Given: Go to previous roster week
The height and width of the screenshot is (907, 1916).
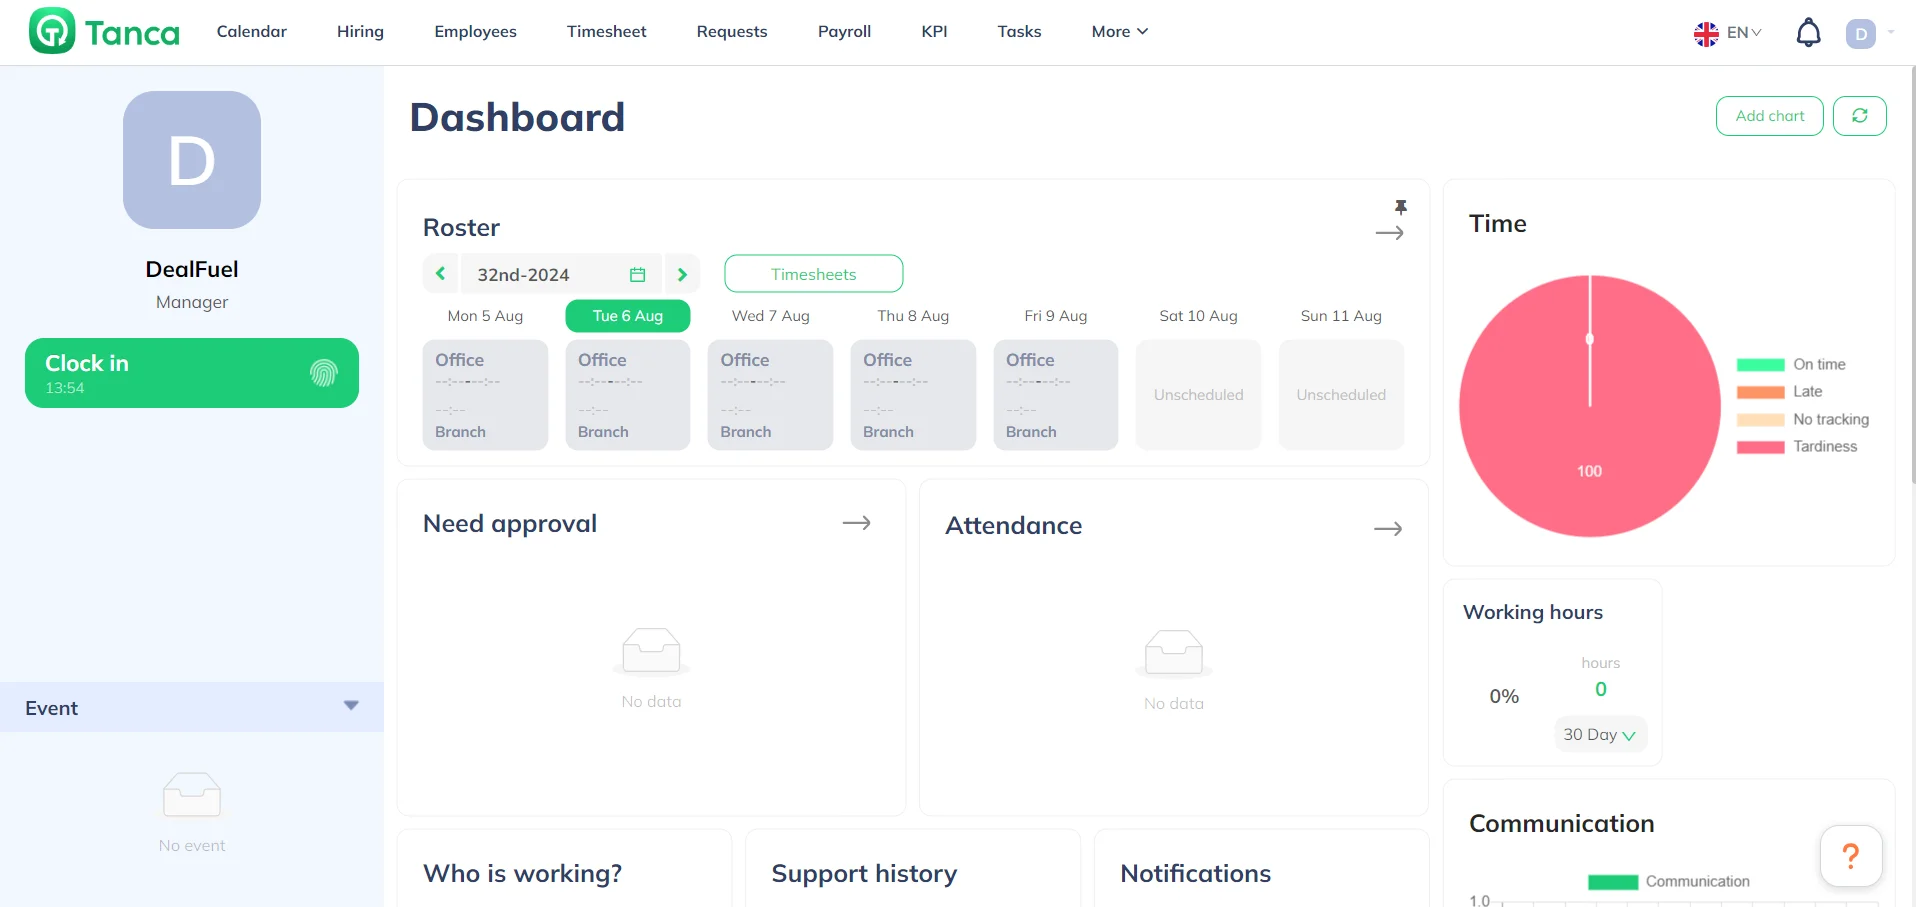Looking at the screenshot, I should (x=440, y=274).
